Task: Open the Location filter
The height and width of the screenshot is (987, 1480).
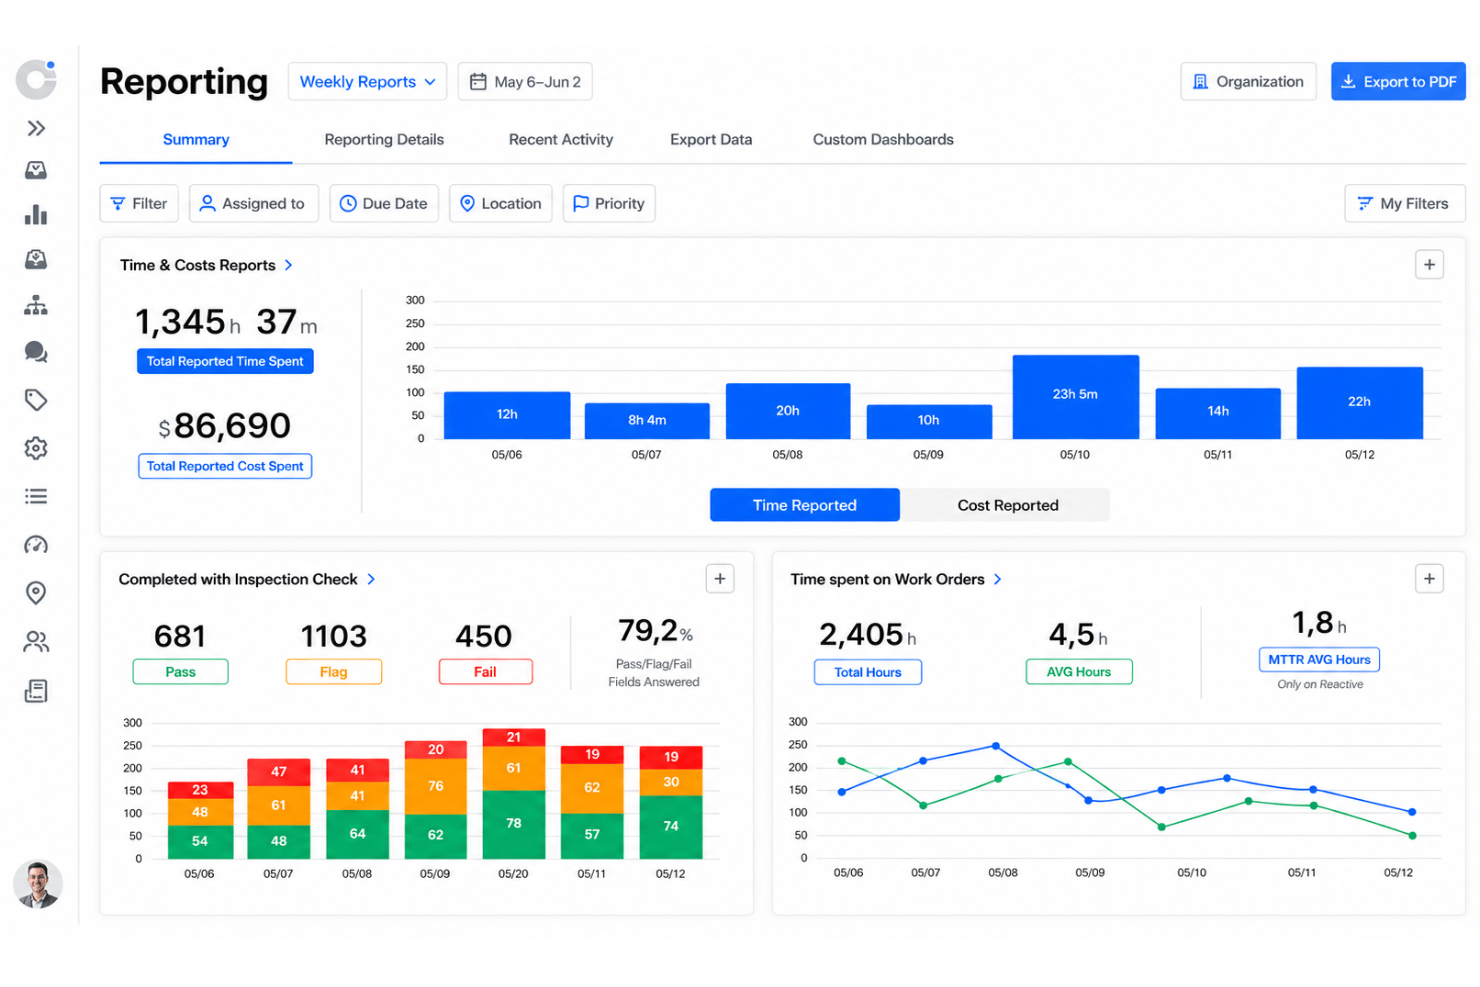Action: 501,203
